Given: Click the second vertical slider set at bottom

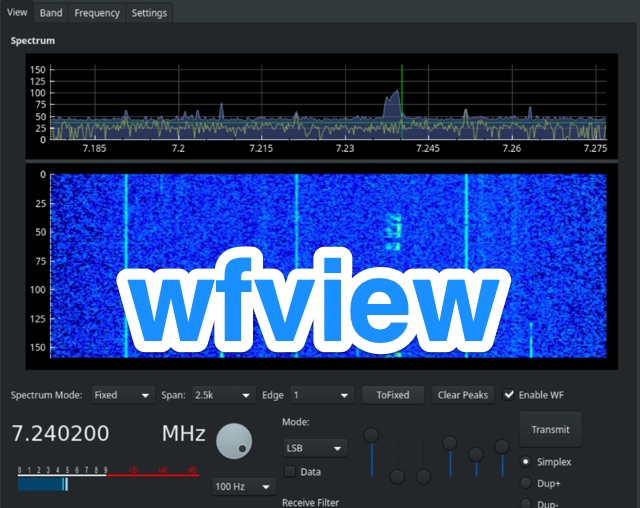Looking at the screenshot, I should (398, 477).
